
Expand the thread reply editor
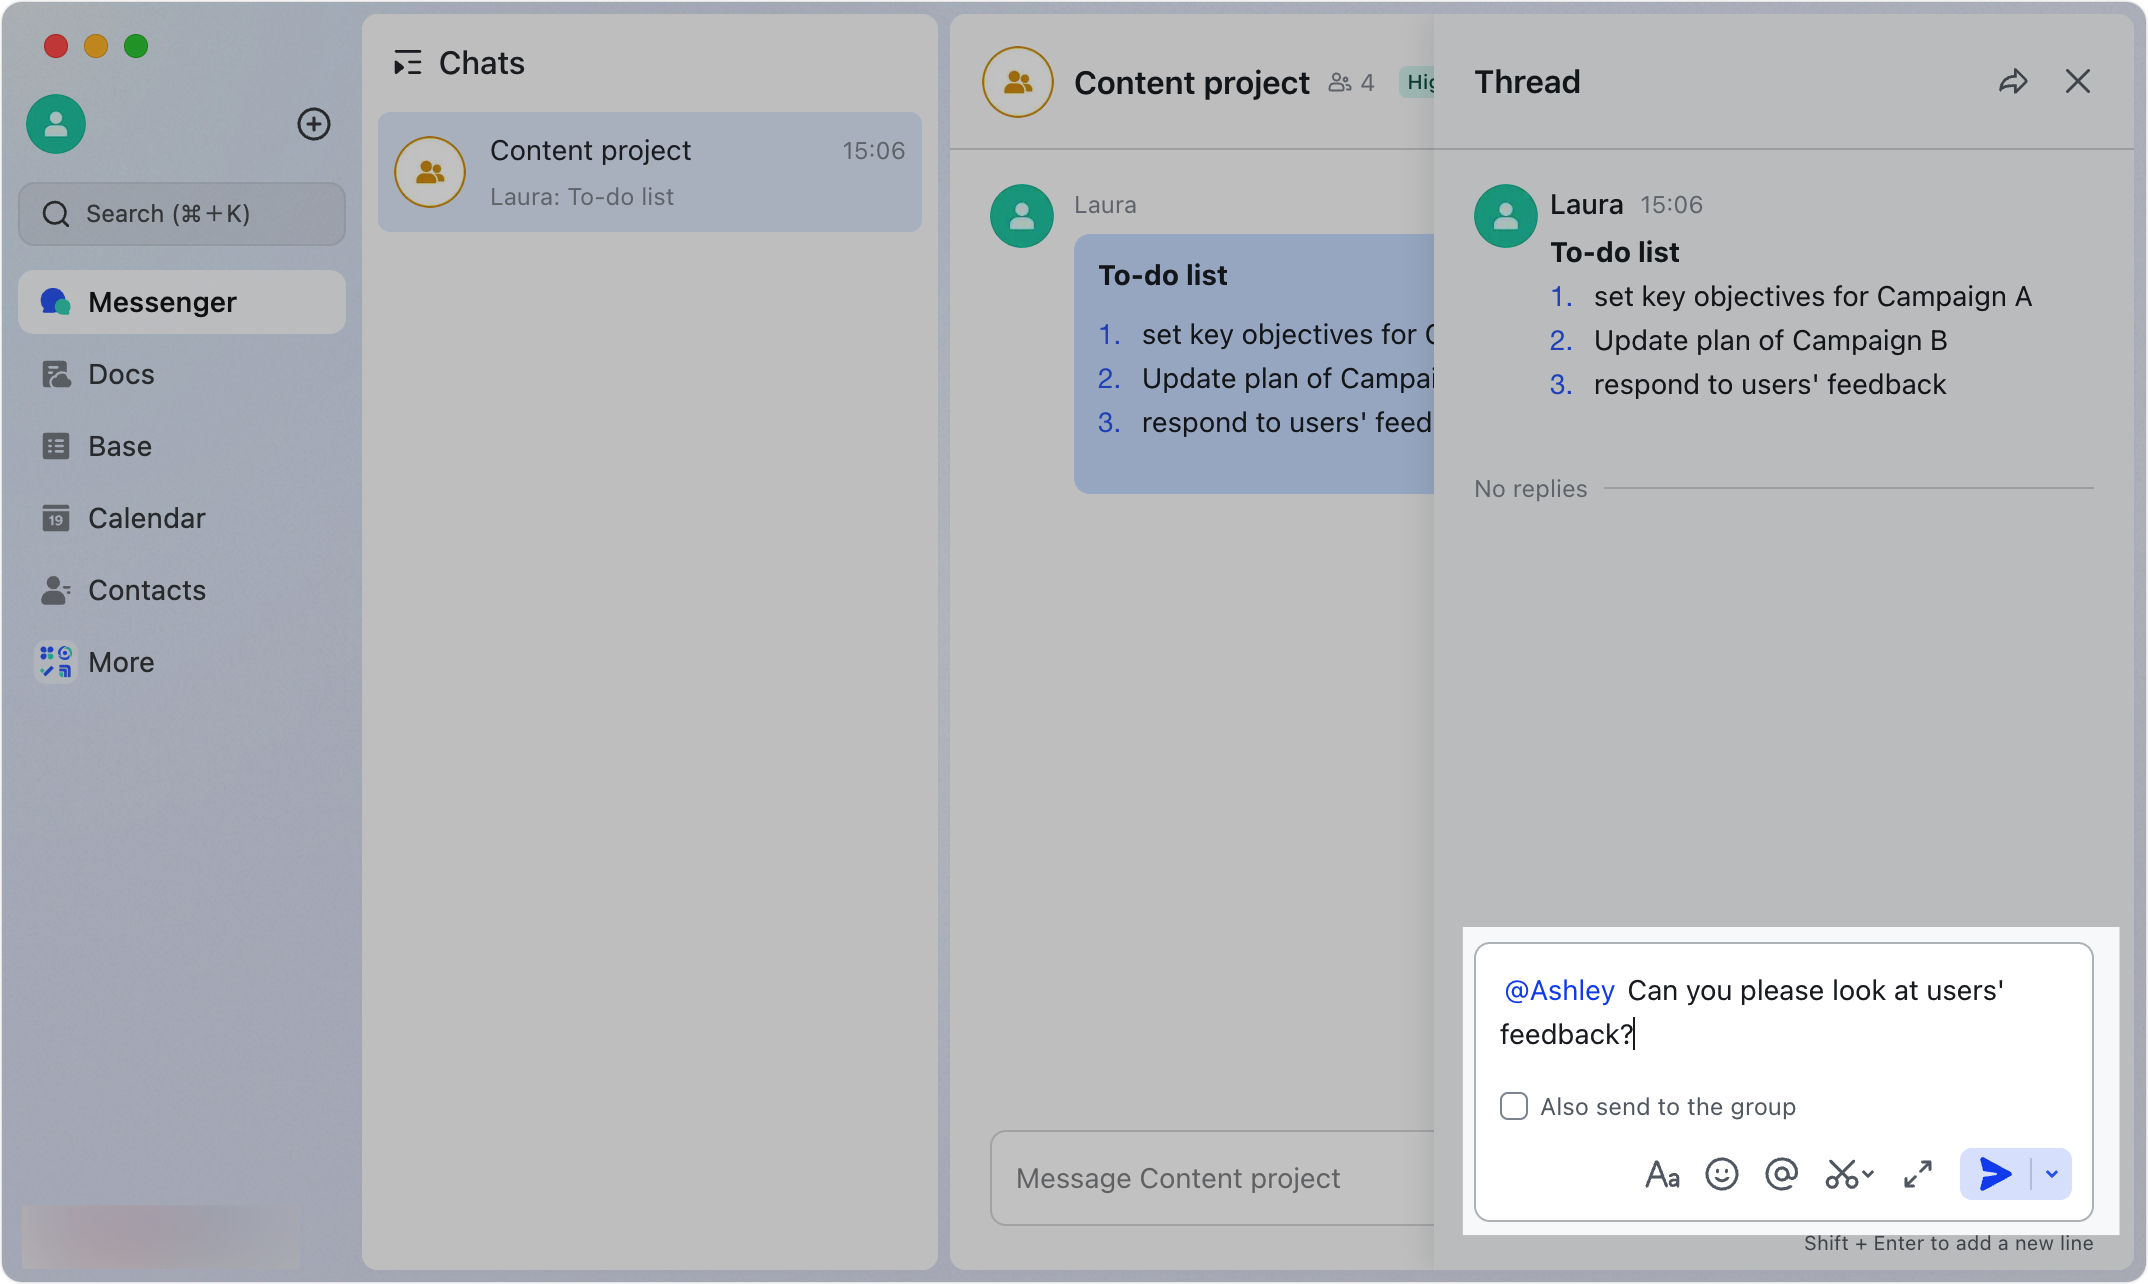click(x=1918, y=1174)
